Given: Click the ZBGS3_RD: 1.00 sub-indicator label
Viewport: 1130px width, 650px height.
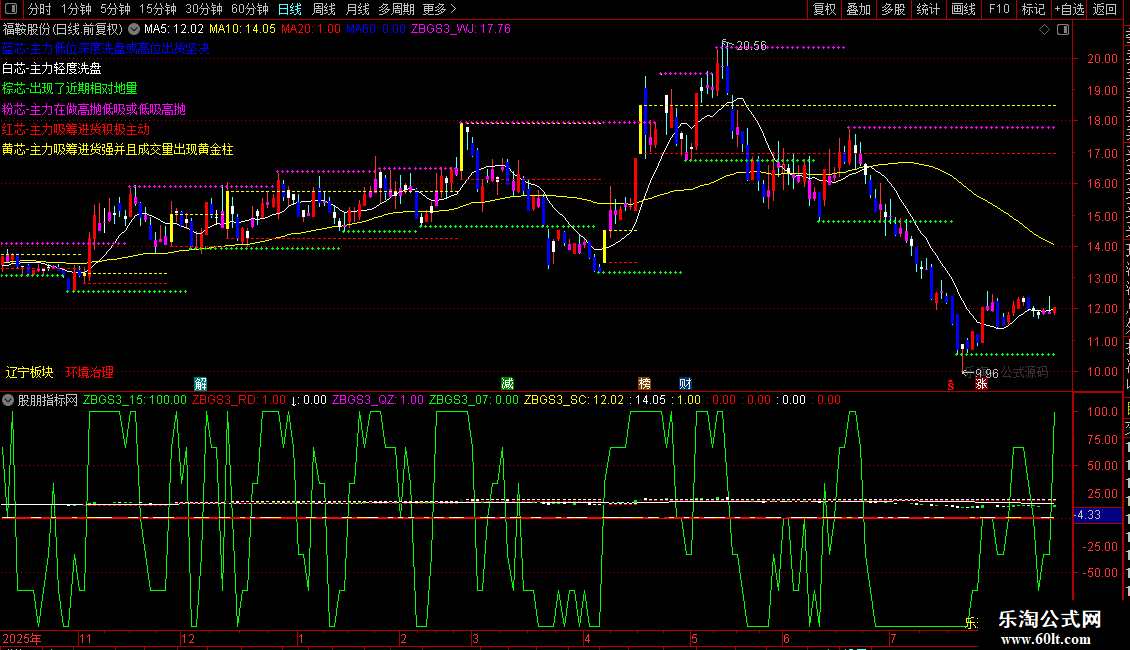Looking at the screenshot, I should (x=239, y=400).
